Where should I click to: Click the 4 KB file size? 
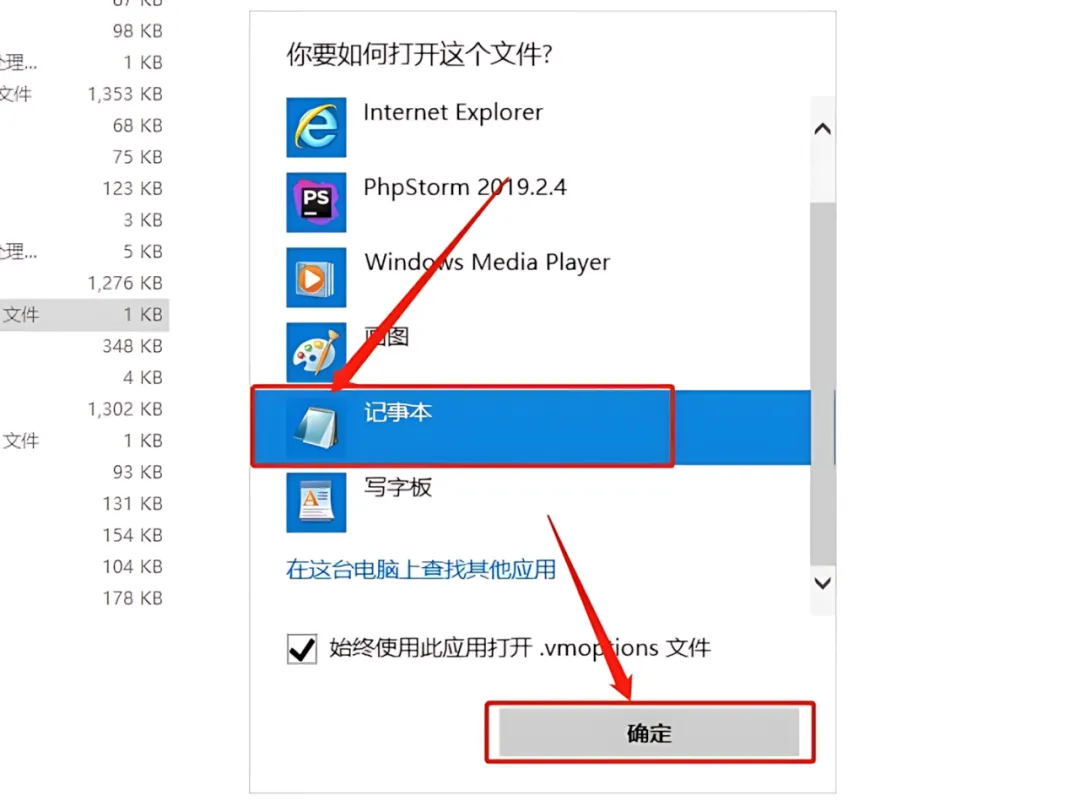coord(143,377)
